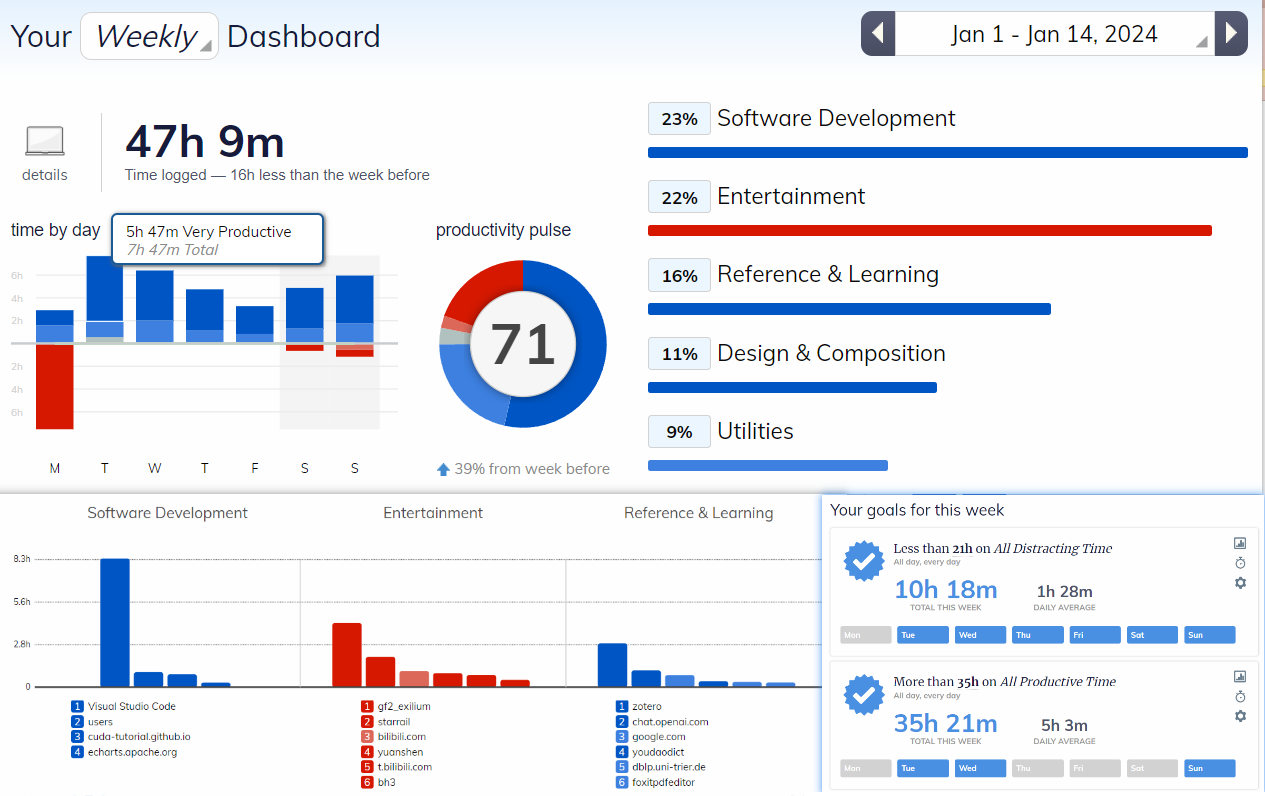Open chart icon for Distracting Time goal
Image resolution: width=1265 pixels, height=796 pixels.
1240,543
